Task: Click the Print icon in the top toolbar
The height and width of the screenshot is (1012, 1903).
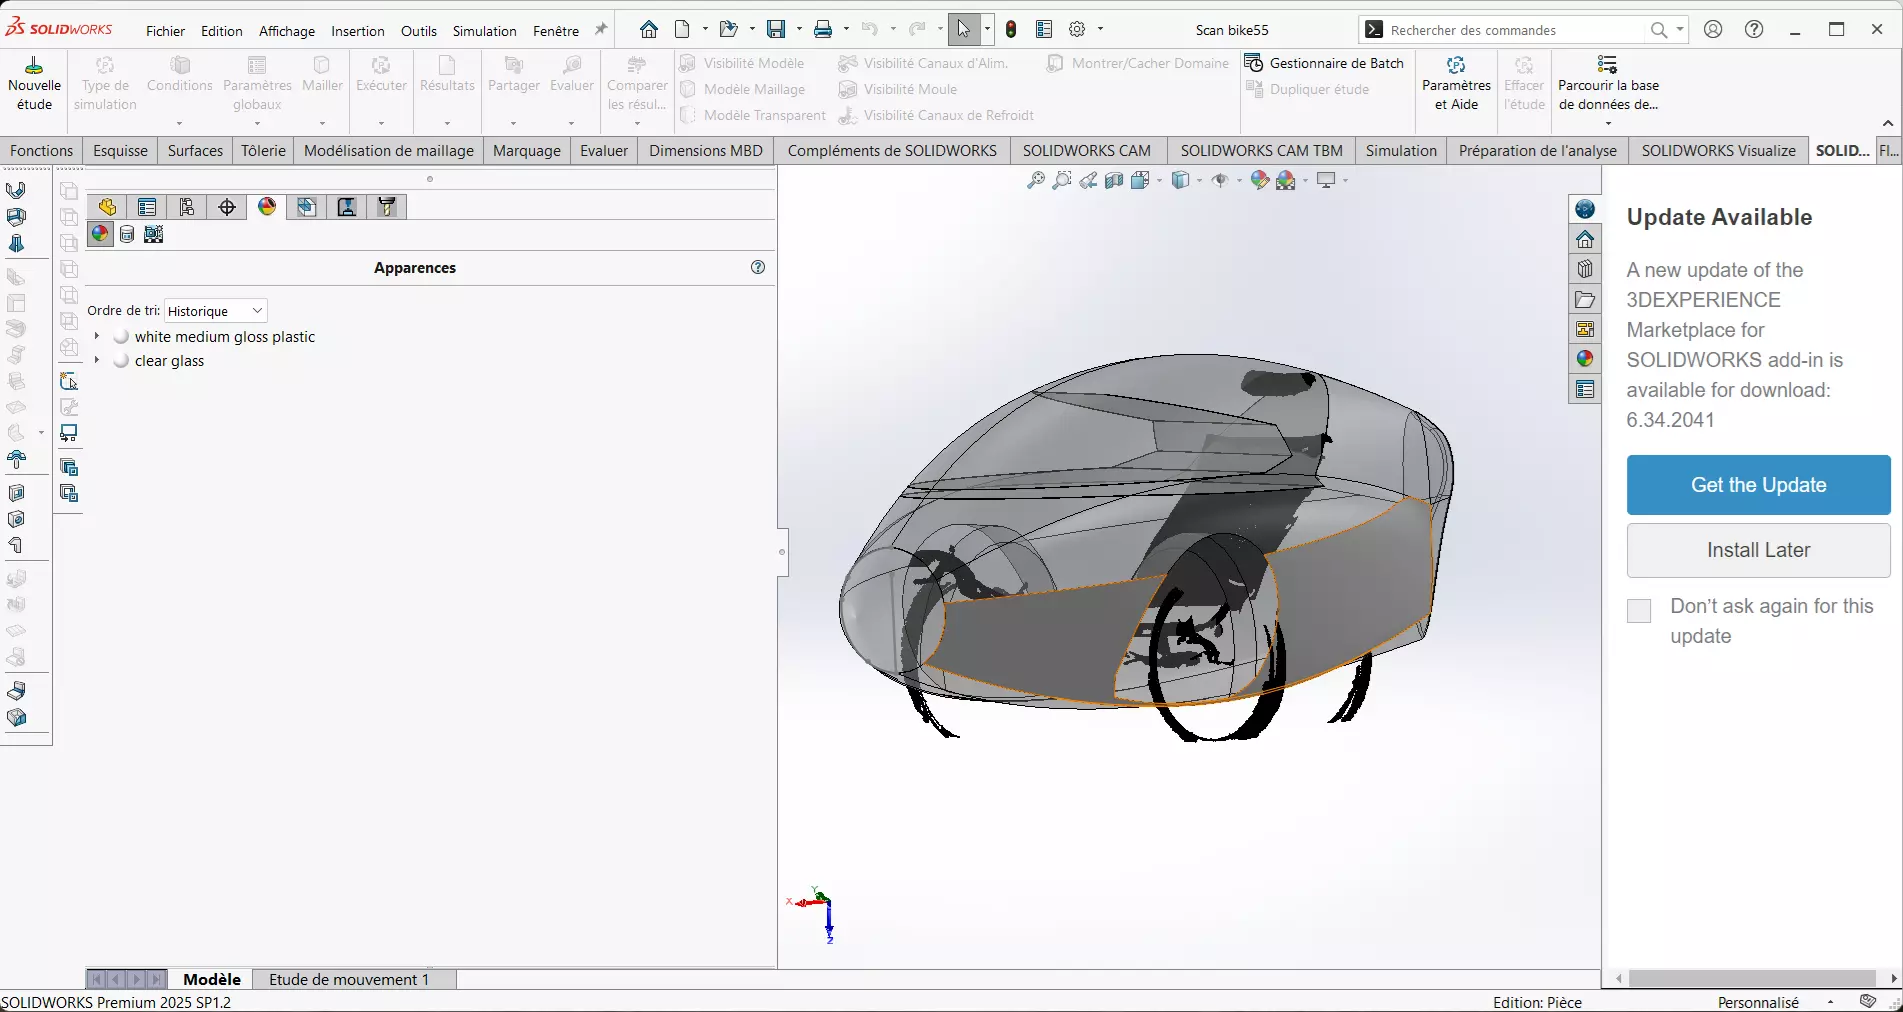Action: 823,30
